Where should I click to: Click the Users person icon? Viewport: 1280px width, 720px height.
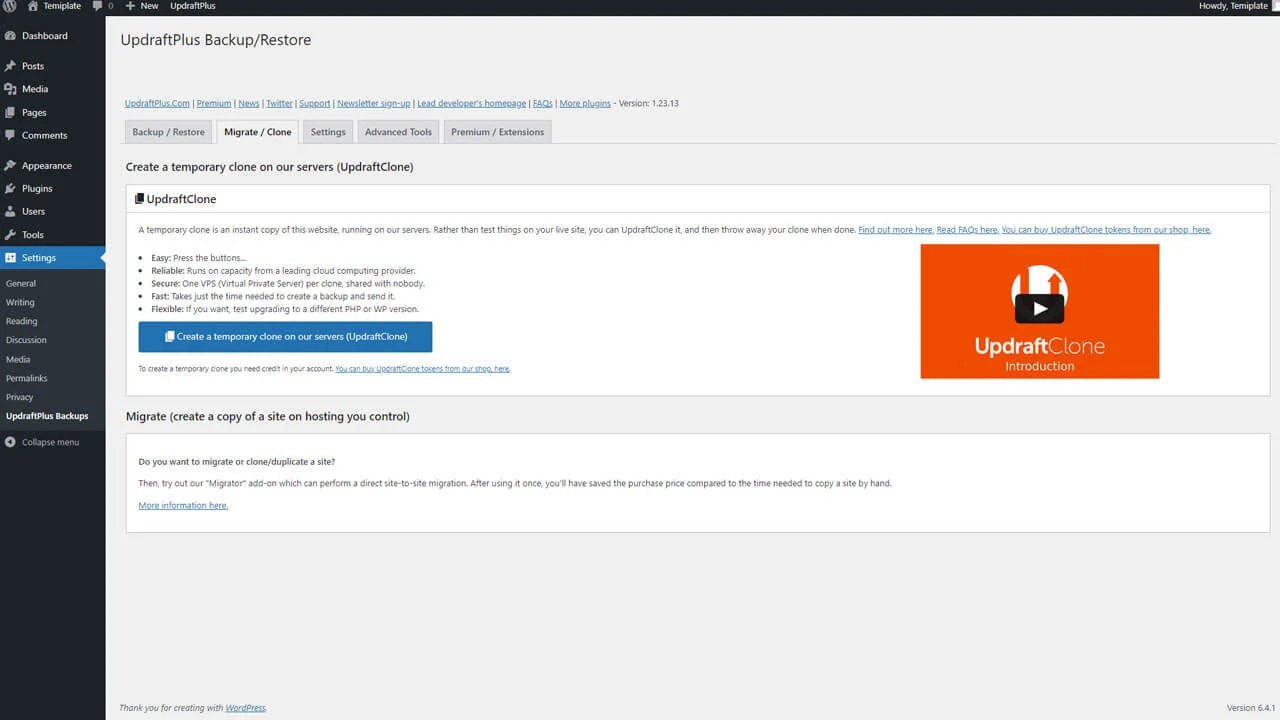coord(10,211)
